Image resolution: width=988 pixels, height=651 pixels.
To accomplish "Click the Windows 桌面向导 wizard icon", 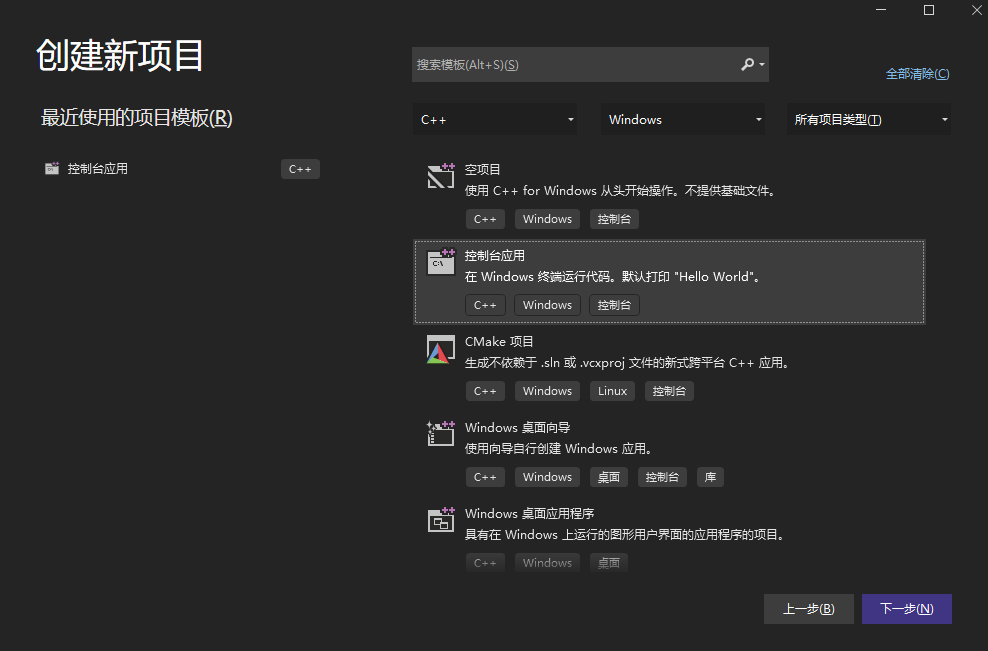I will click(x=440, y=434).
